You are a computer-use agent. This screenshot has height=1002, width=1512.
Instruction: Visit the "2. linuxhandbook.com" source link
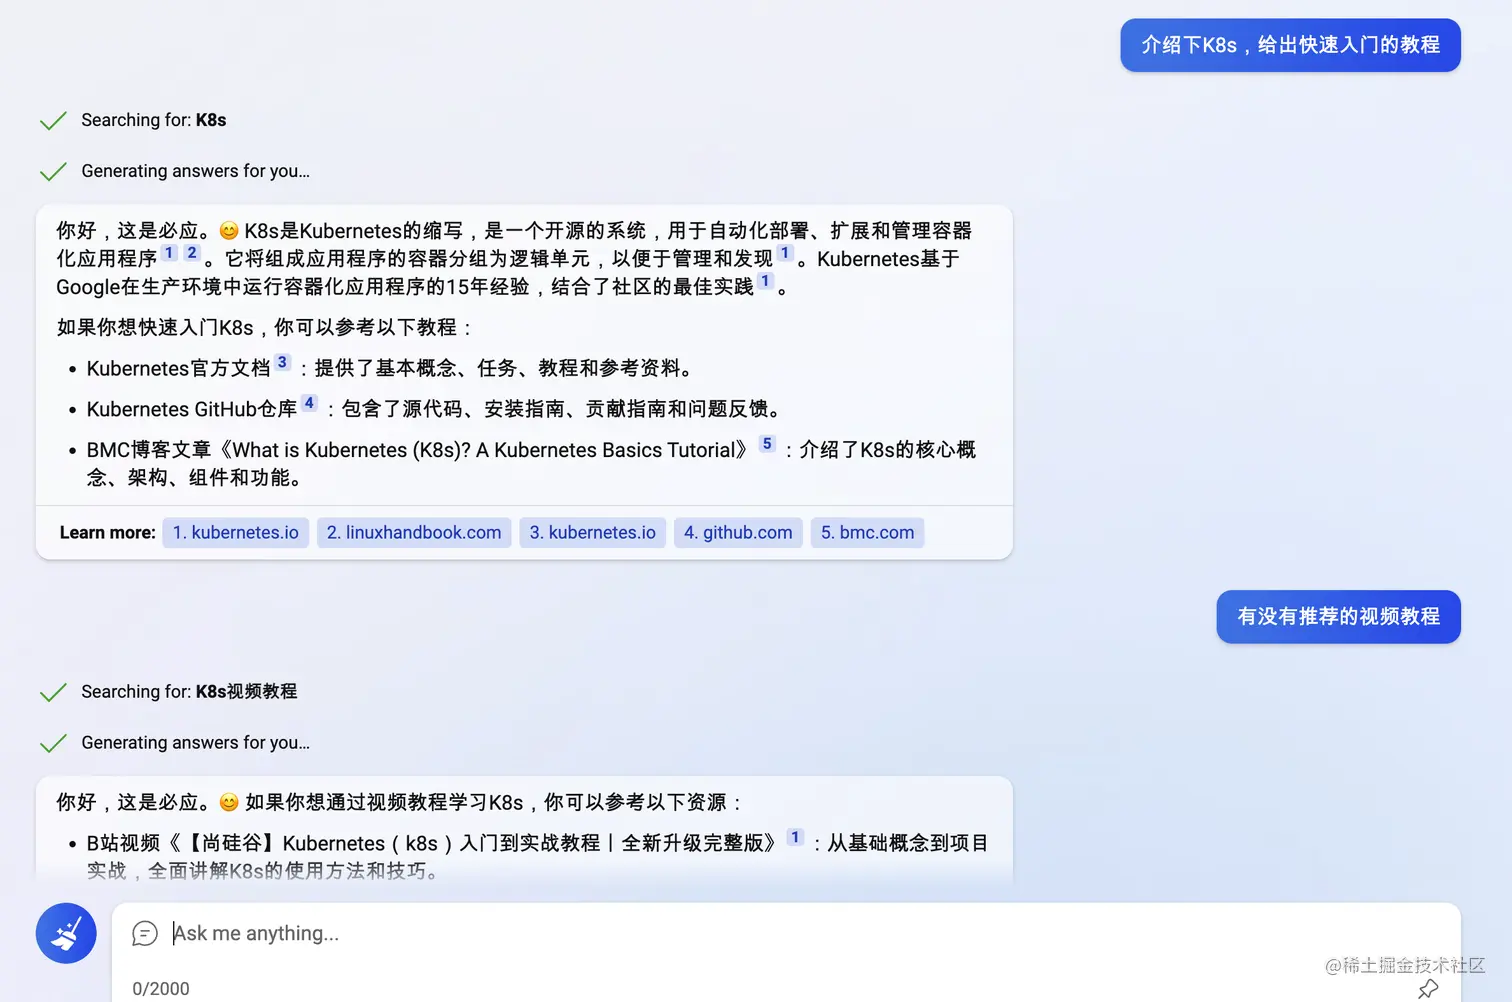point(413,532)
